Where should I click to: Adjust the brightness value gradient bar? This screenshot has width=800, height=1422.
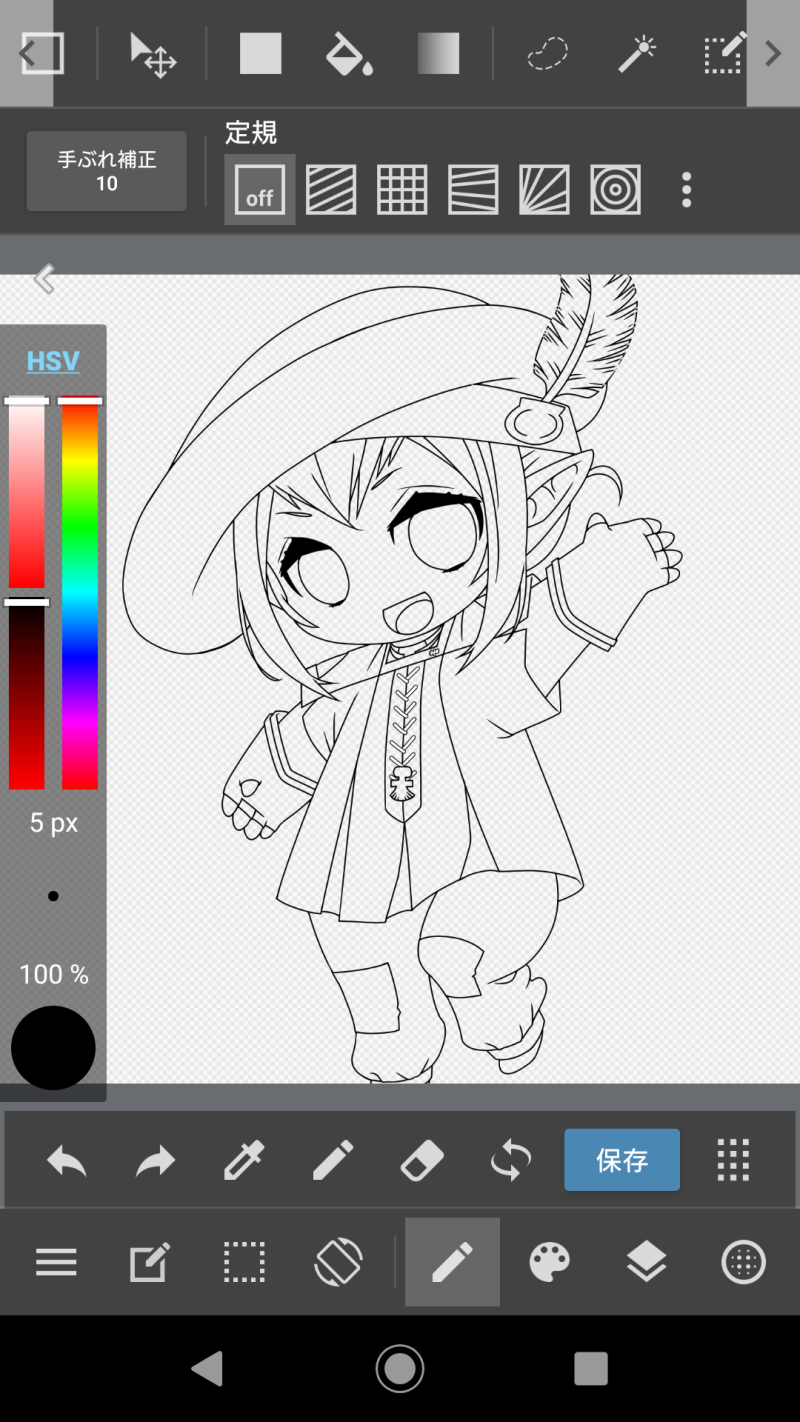pos(27,695)
